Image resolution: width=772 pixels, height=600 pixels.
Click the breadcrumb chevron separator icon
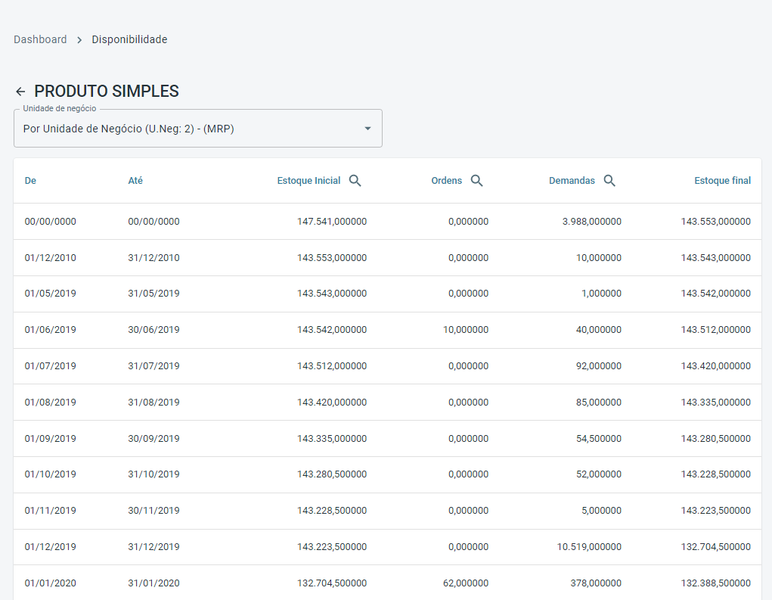pyautogui.click(x=79, y=40)
